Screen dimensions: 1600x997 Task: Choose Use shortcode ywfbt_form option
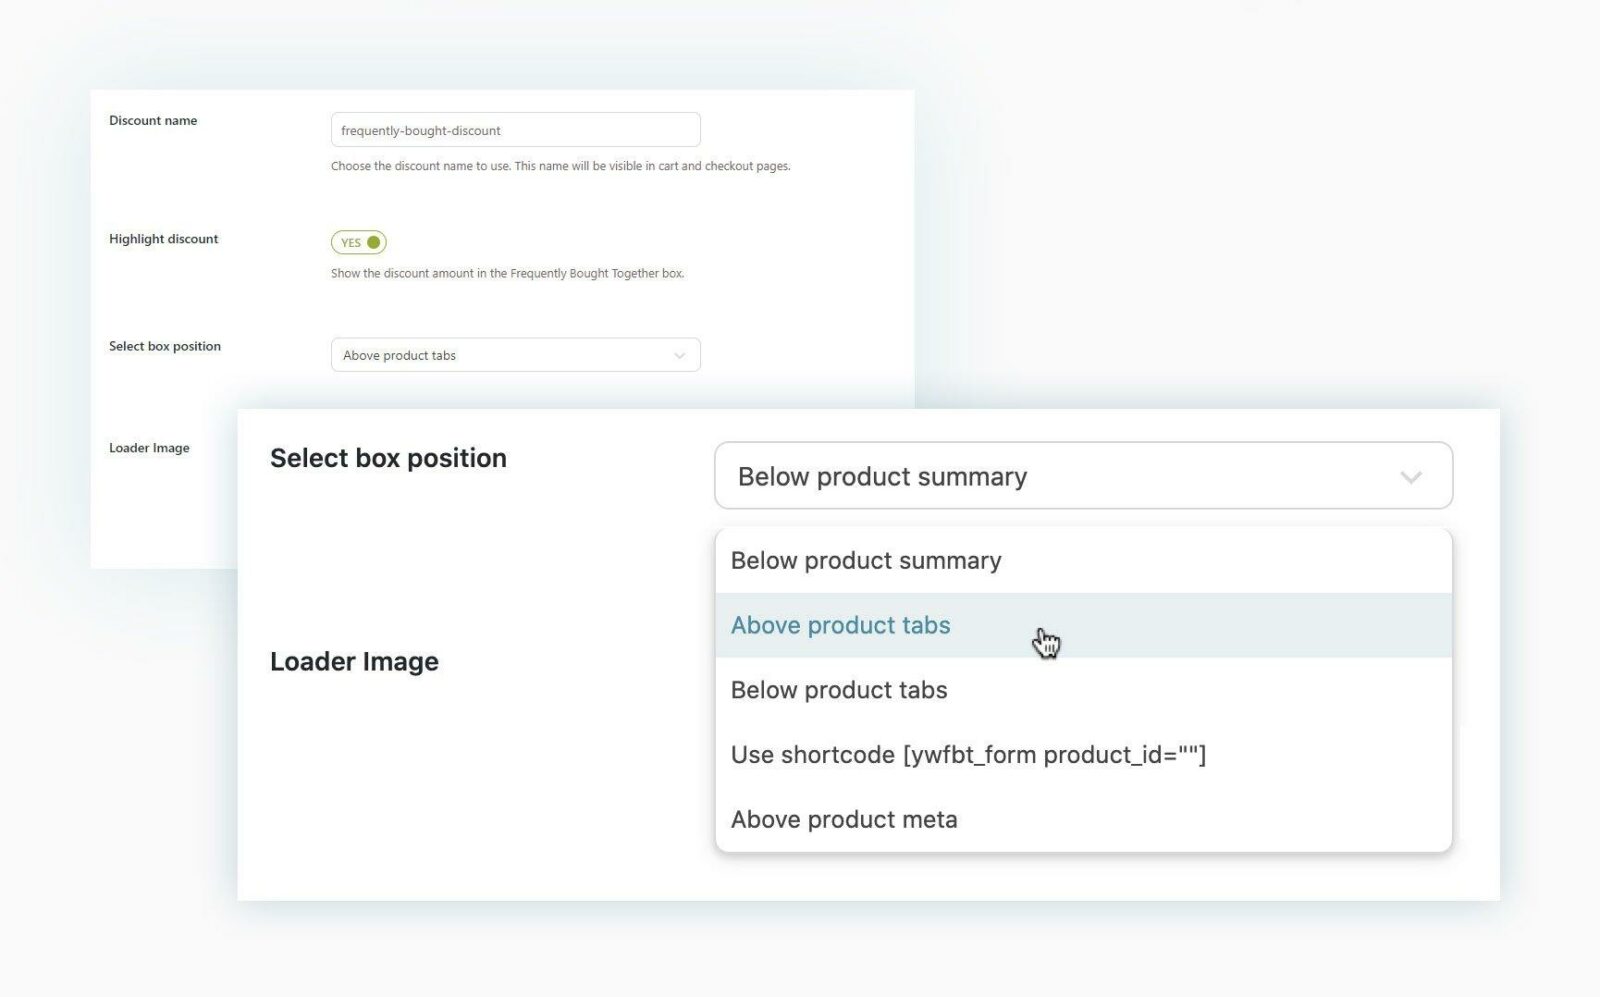[1083, 755]
